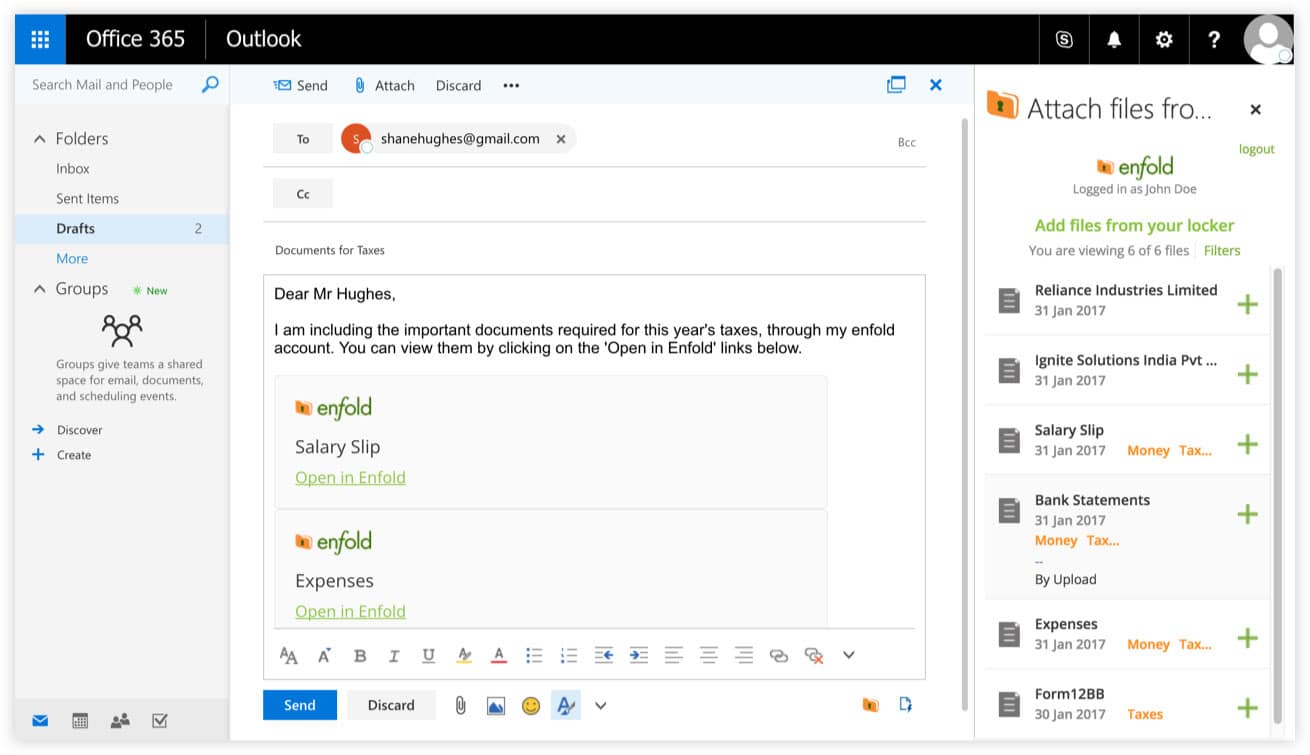The height and width of the screenshot is (755, 1310).
Task: Open the Skype icon in the top bar
Action: pyautogui.click(x=1063, y=39)
